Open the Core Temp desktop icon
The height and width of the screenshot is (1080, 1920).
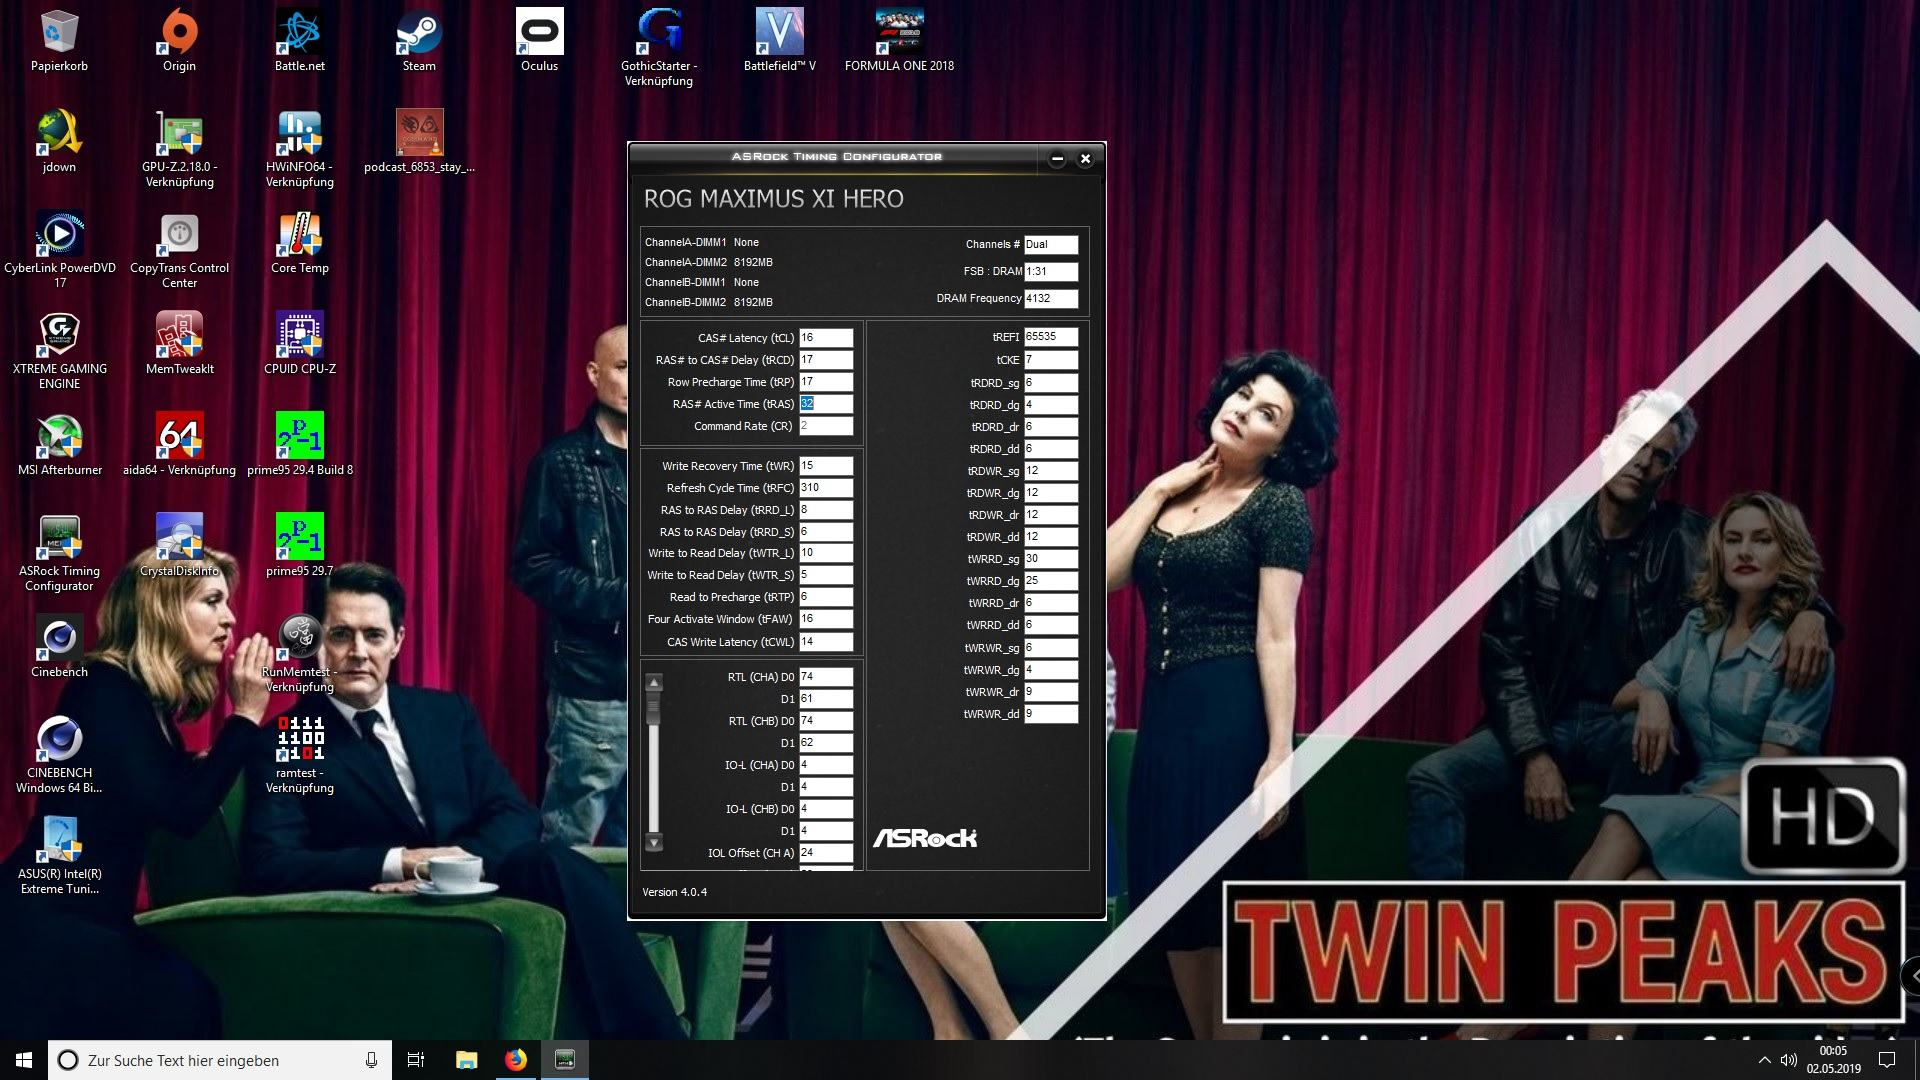(x=300, y=243)
